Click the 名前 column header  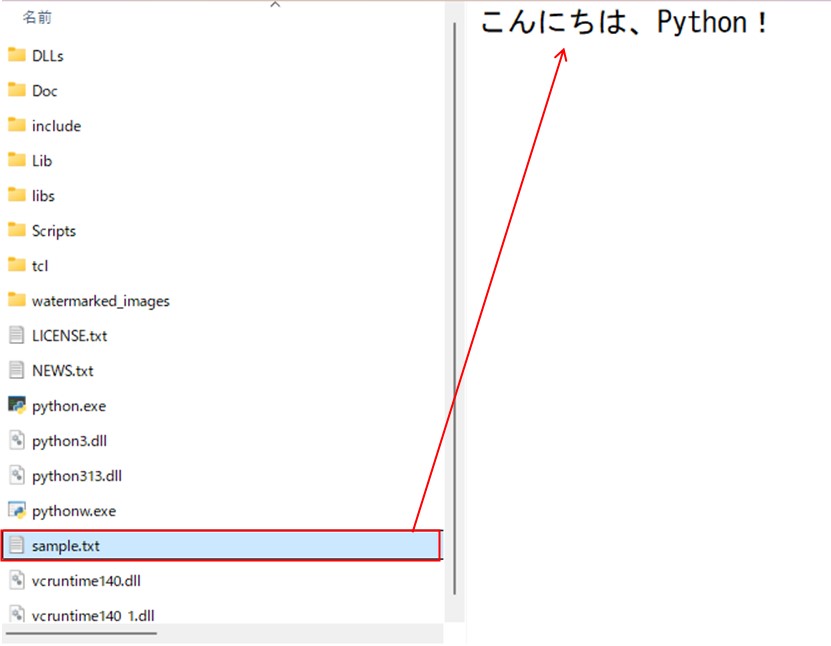[x=37, y=18]
